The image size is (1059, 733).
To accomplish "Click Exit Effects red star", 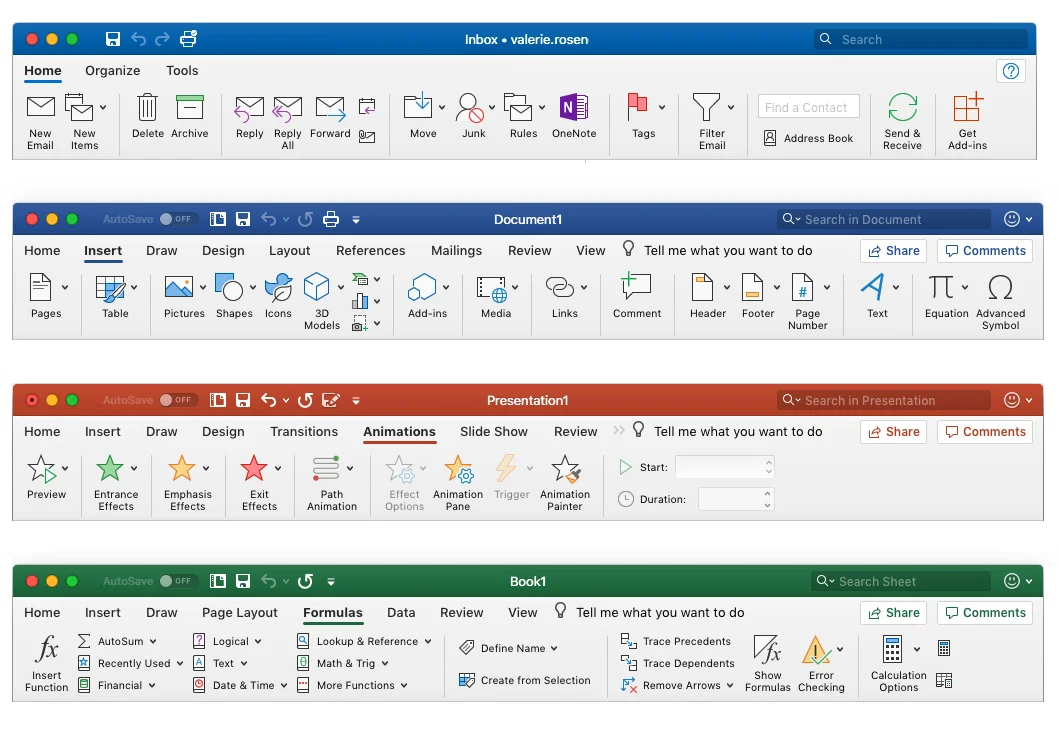I will point(254,468).
